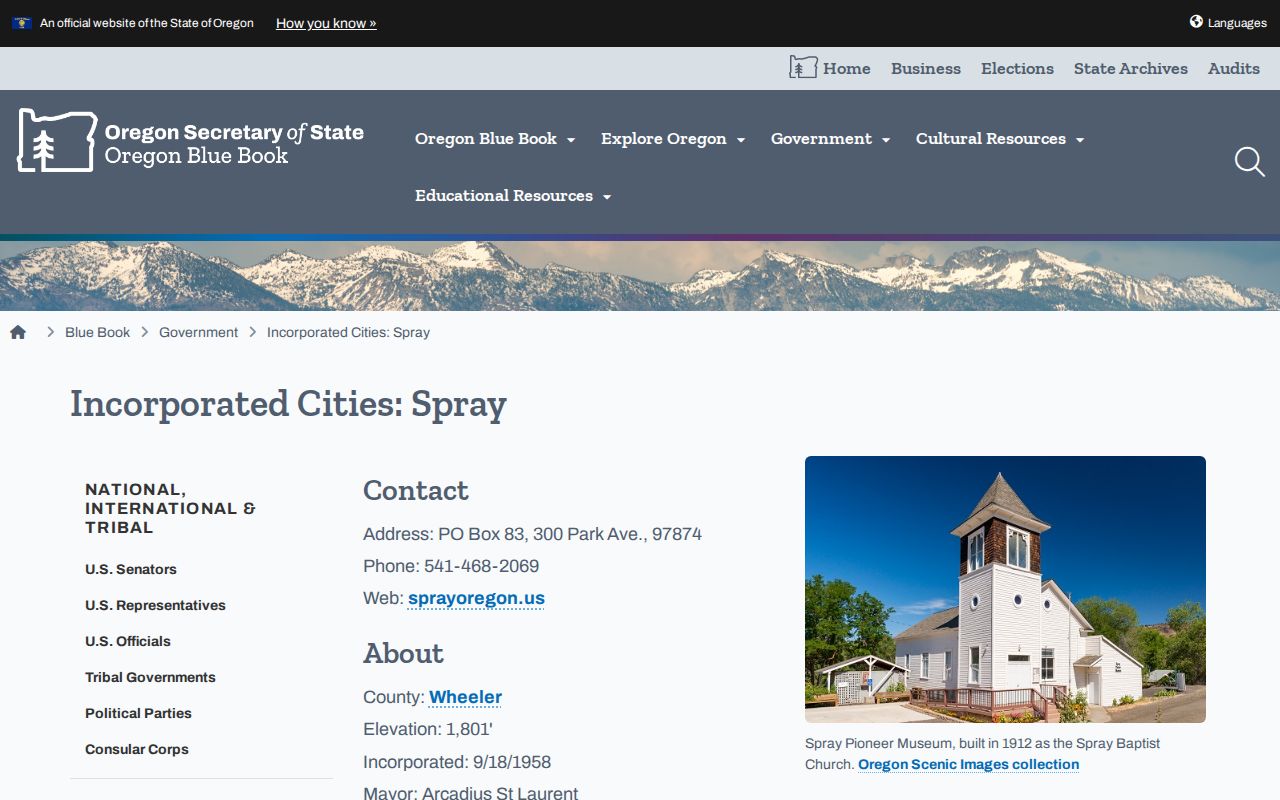This screenshot has height=800, width=1280.
Task: Open the Wheeler county link
Action: (465, 697)
